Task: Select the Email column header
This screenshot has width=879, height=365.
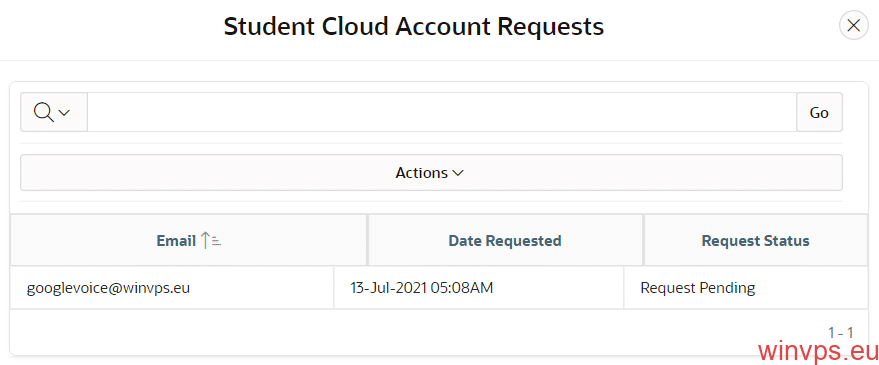Action: pos(188,241)
